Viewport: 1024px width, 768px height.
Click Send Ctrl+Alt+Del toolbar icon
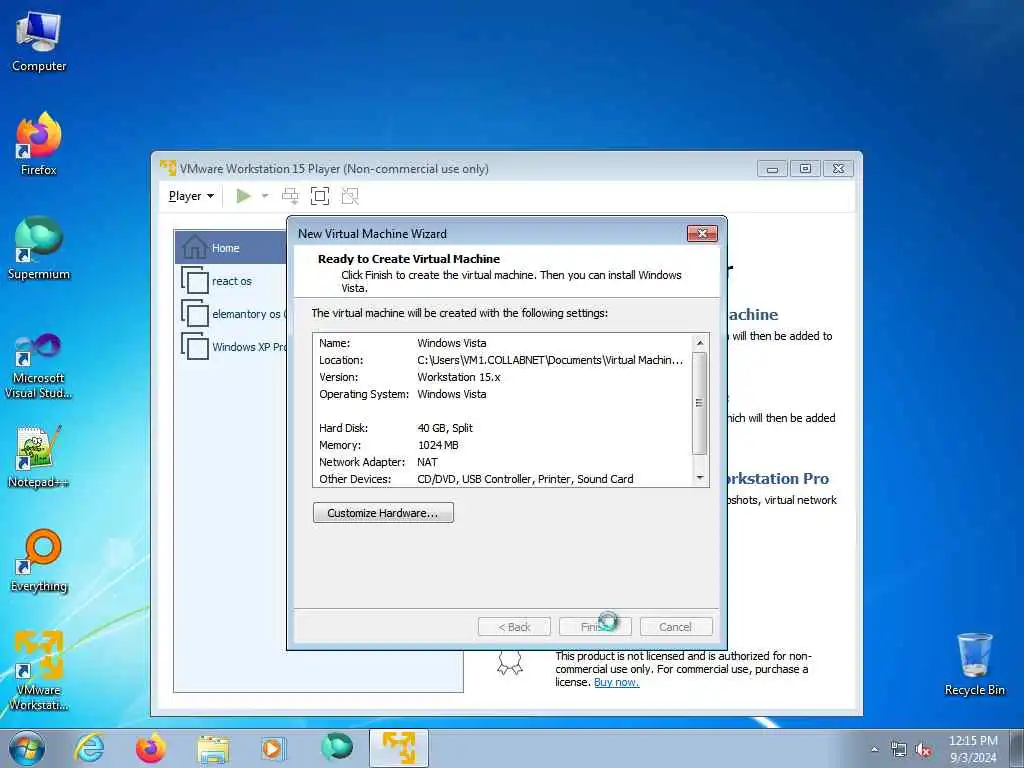pyautogui.click(x=290, y=196)
